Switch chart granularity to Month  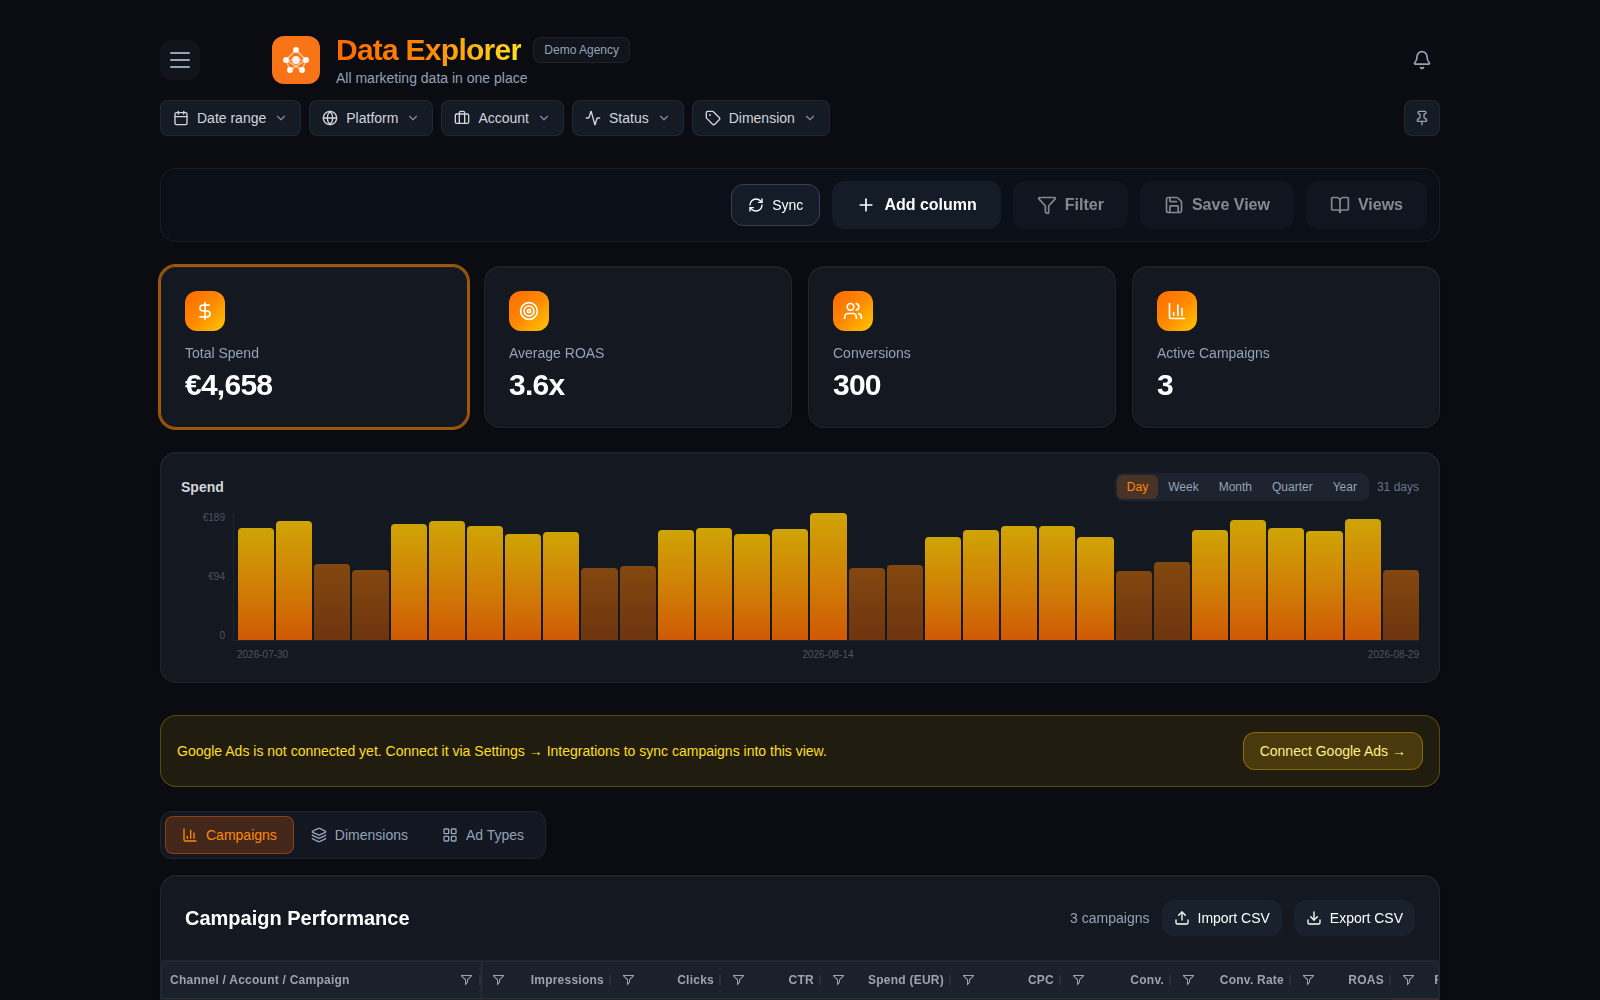tap(1235, 487)
